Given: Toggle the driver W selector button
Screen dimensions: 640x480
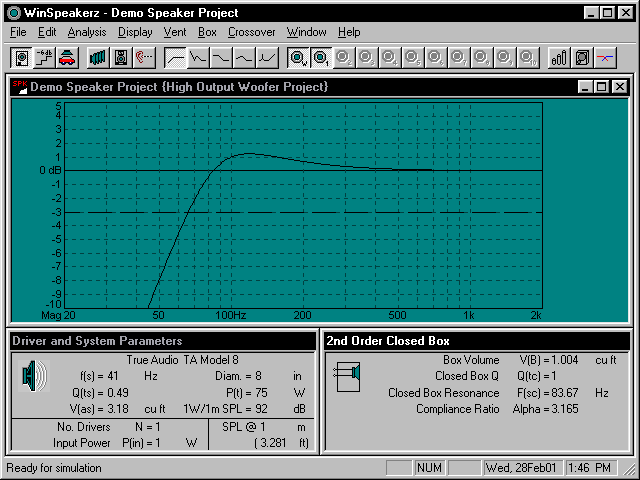Looking at the screenshot, I should [x=298, y=57].
